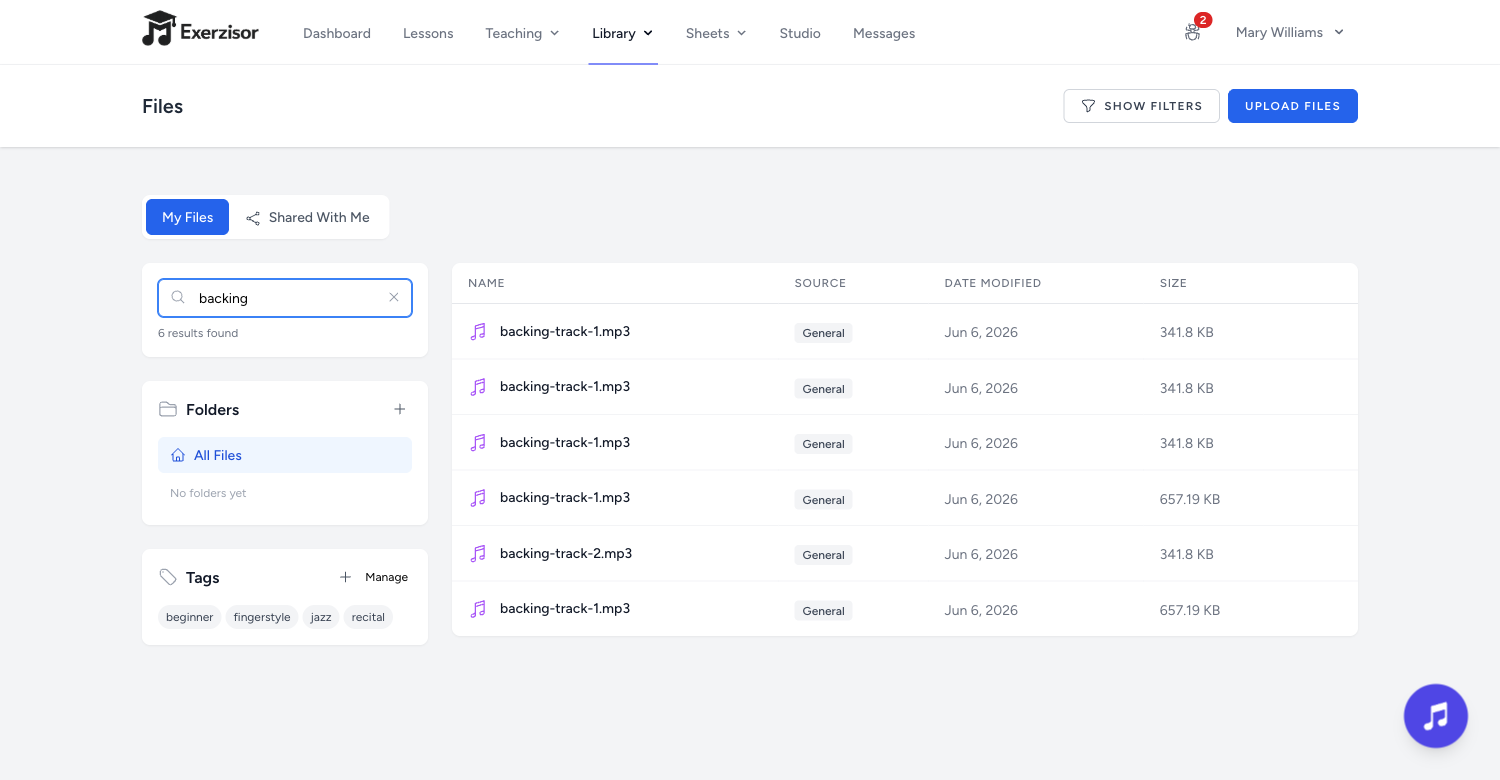Click the Folders panel heading
Image resolution: width=1500 pixels, height=780 pixels.
(x=212, y=409)
